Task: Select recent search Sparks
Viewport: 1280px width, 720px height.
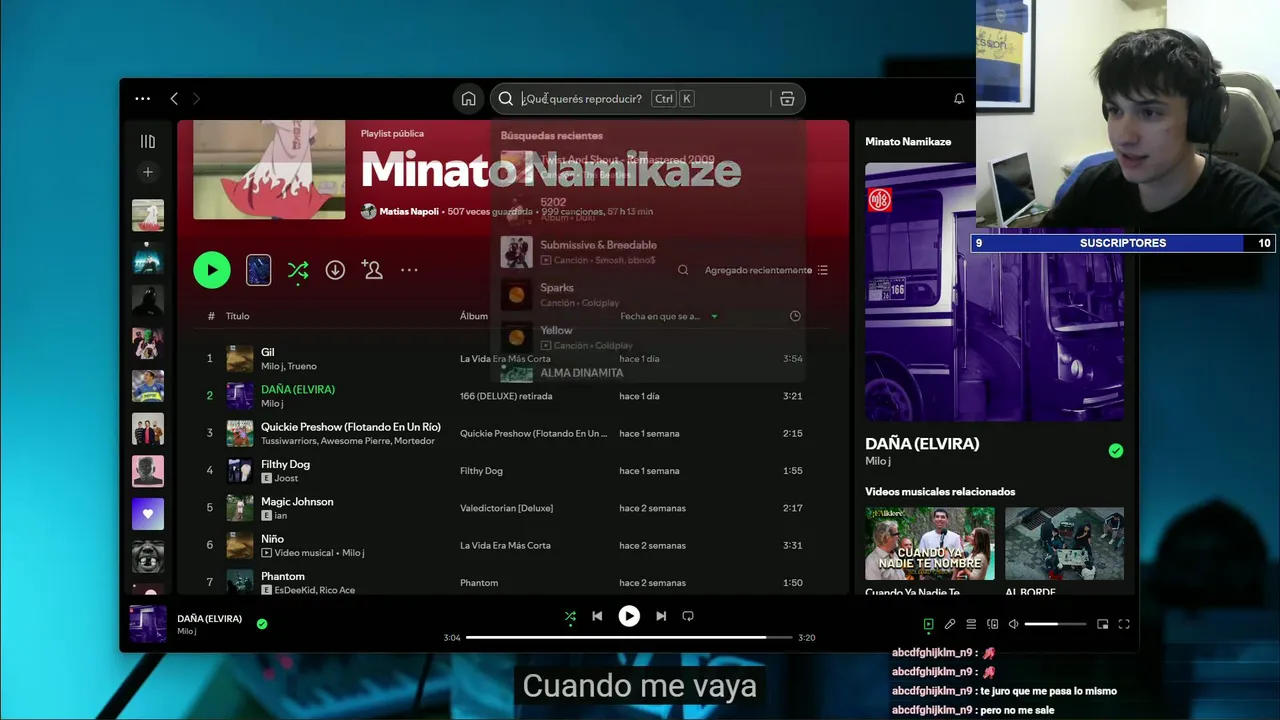Action: coord(648,294)
